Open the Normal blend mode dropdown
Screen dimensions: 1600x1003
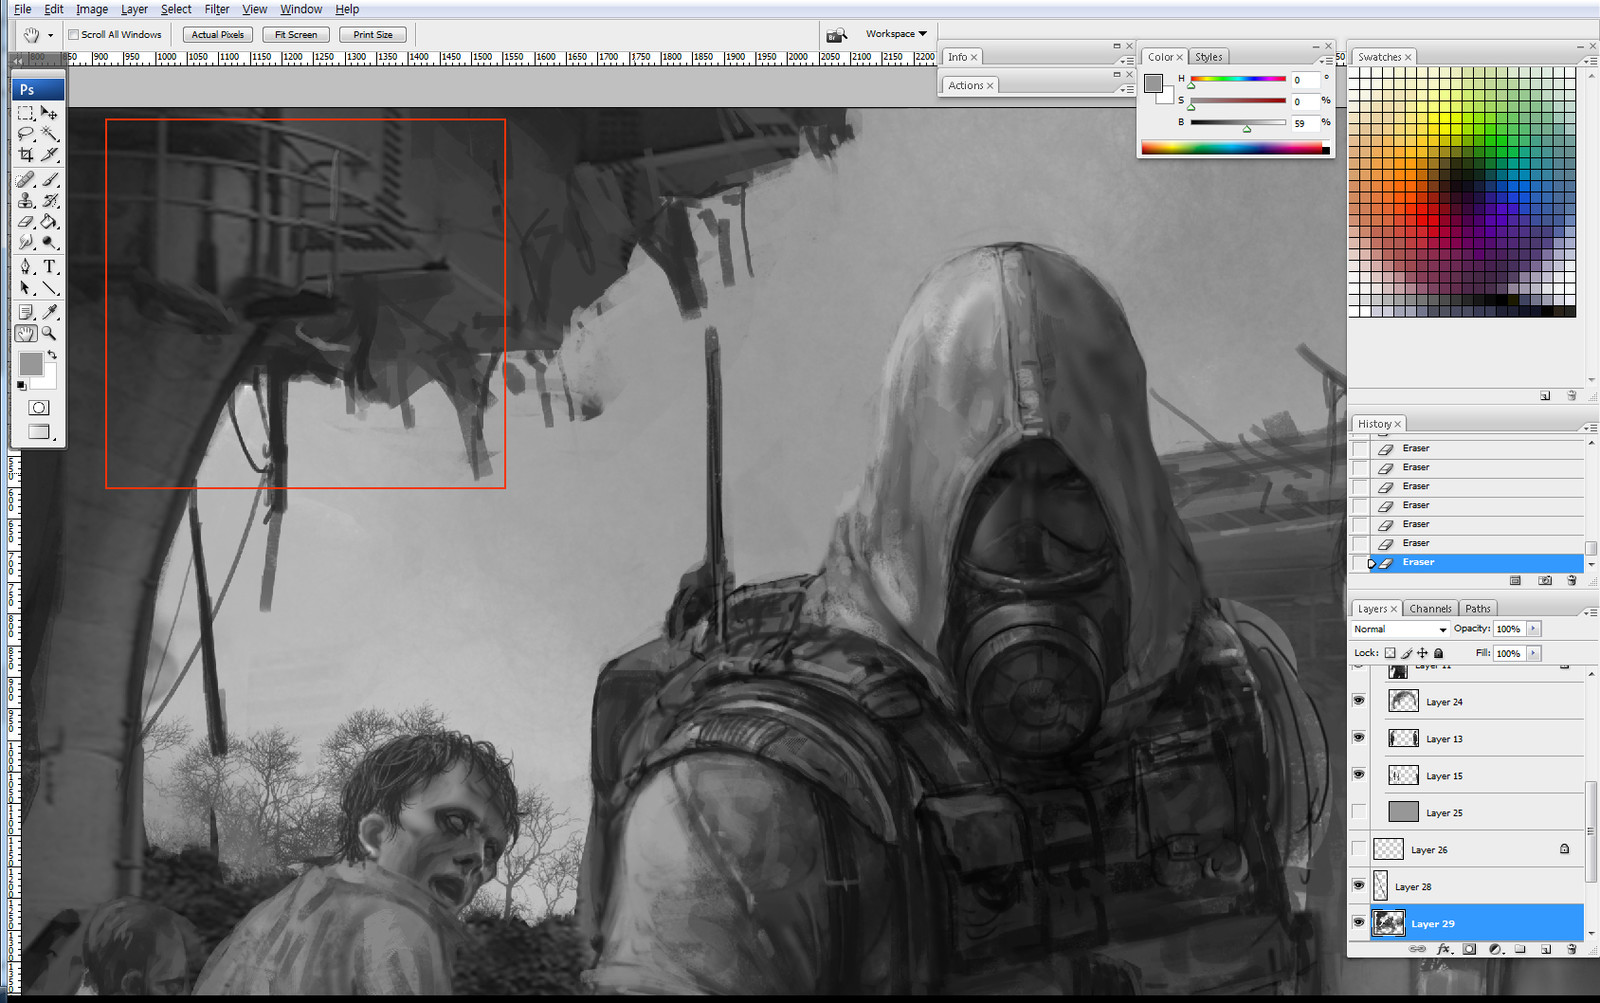(1399, 629)
